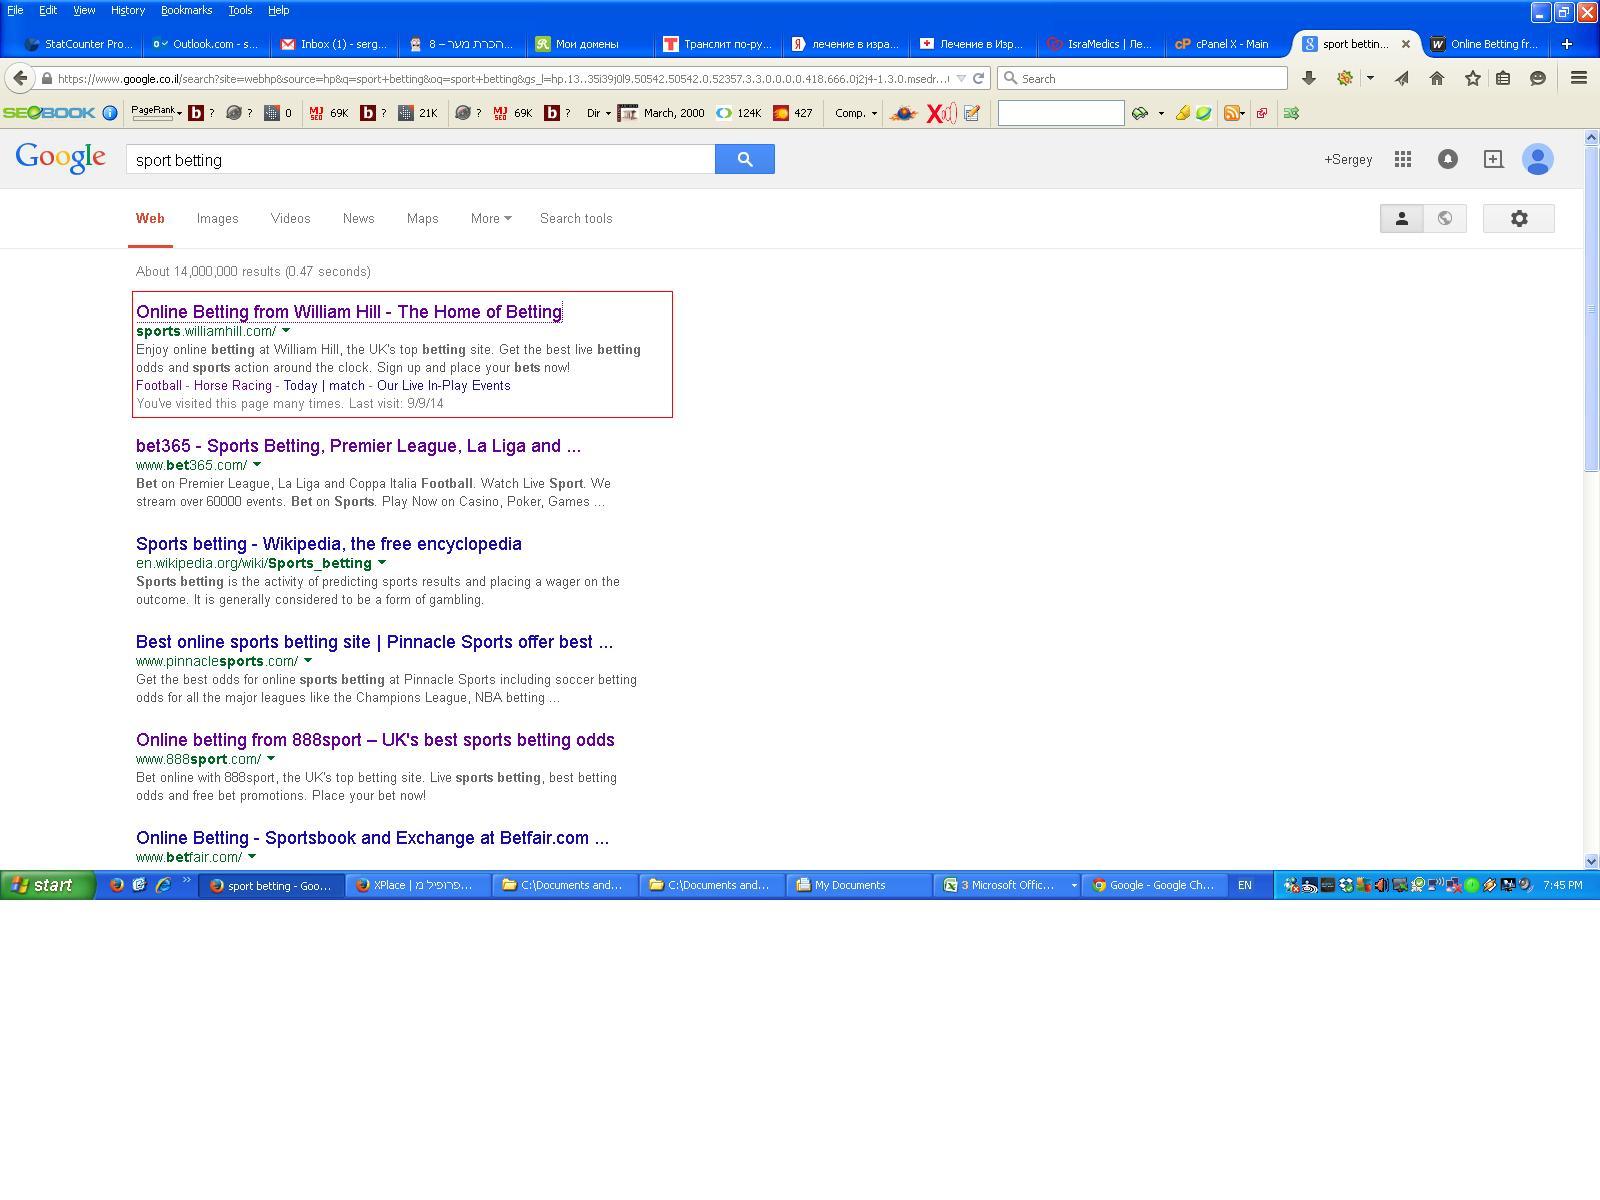The width and height of the screenshot is (1600, 1200).
Task: Switch to personal results view
Action: (x=1402, y=218)
